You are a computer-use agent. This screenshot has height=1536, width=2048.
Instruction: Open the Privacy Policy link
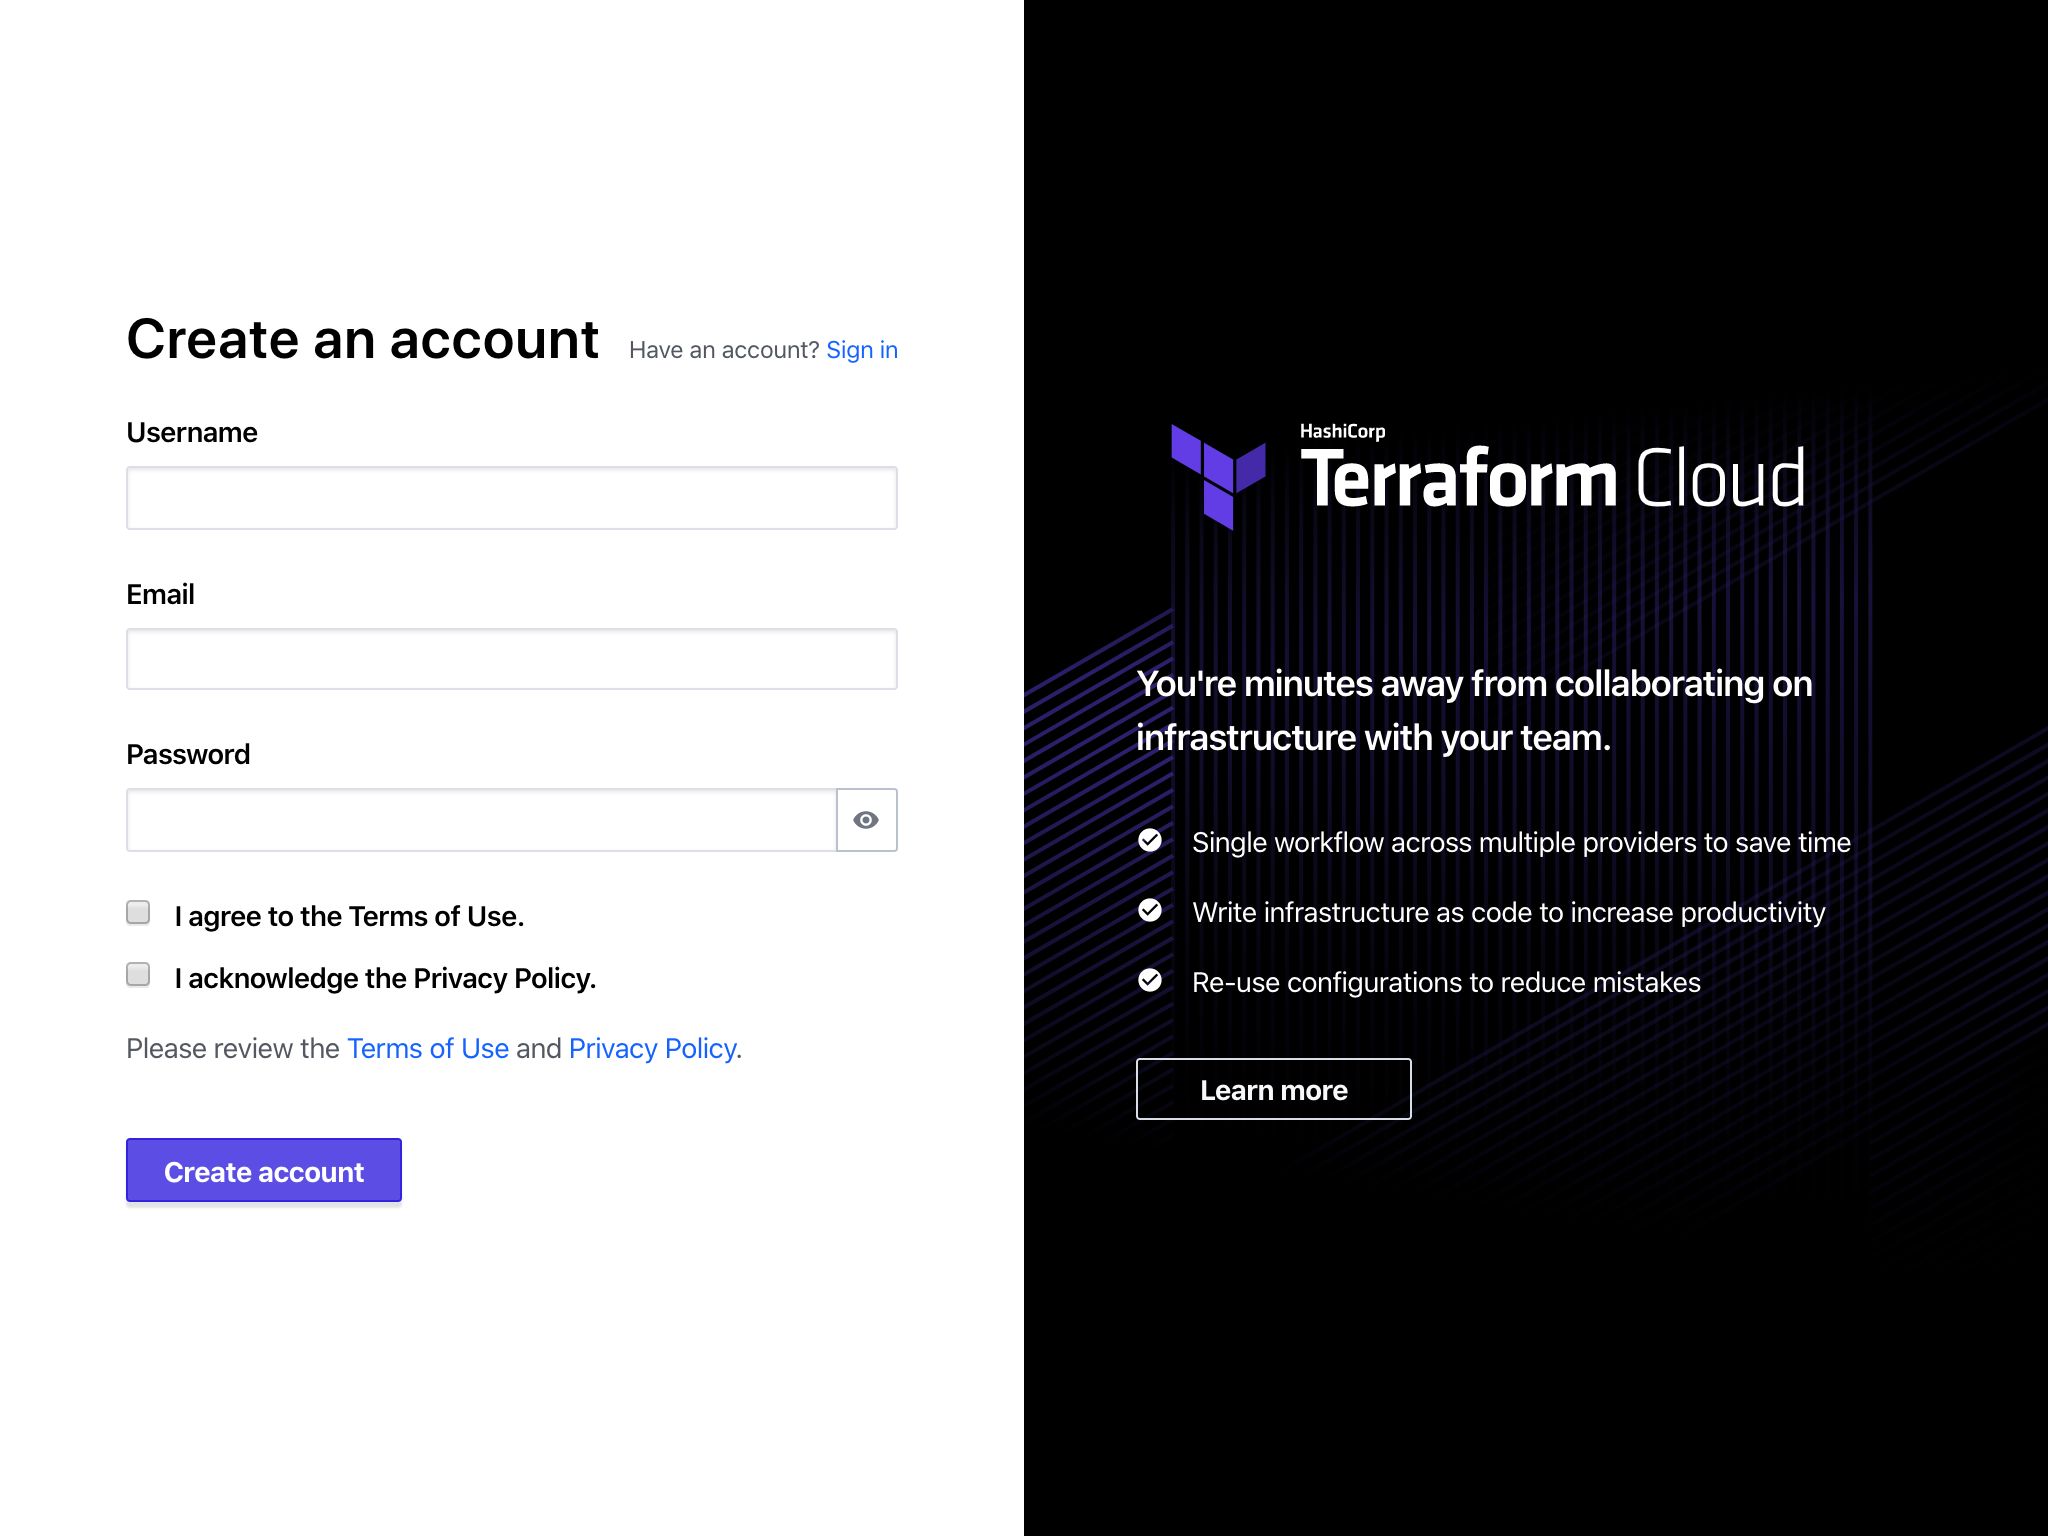point(653,1048)
